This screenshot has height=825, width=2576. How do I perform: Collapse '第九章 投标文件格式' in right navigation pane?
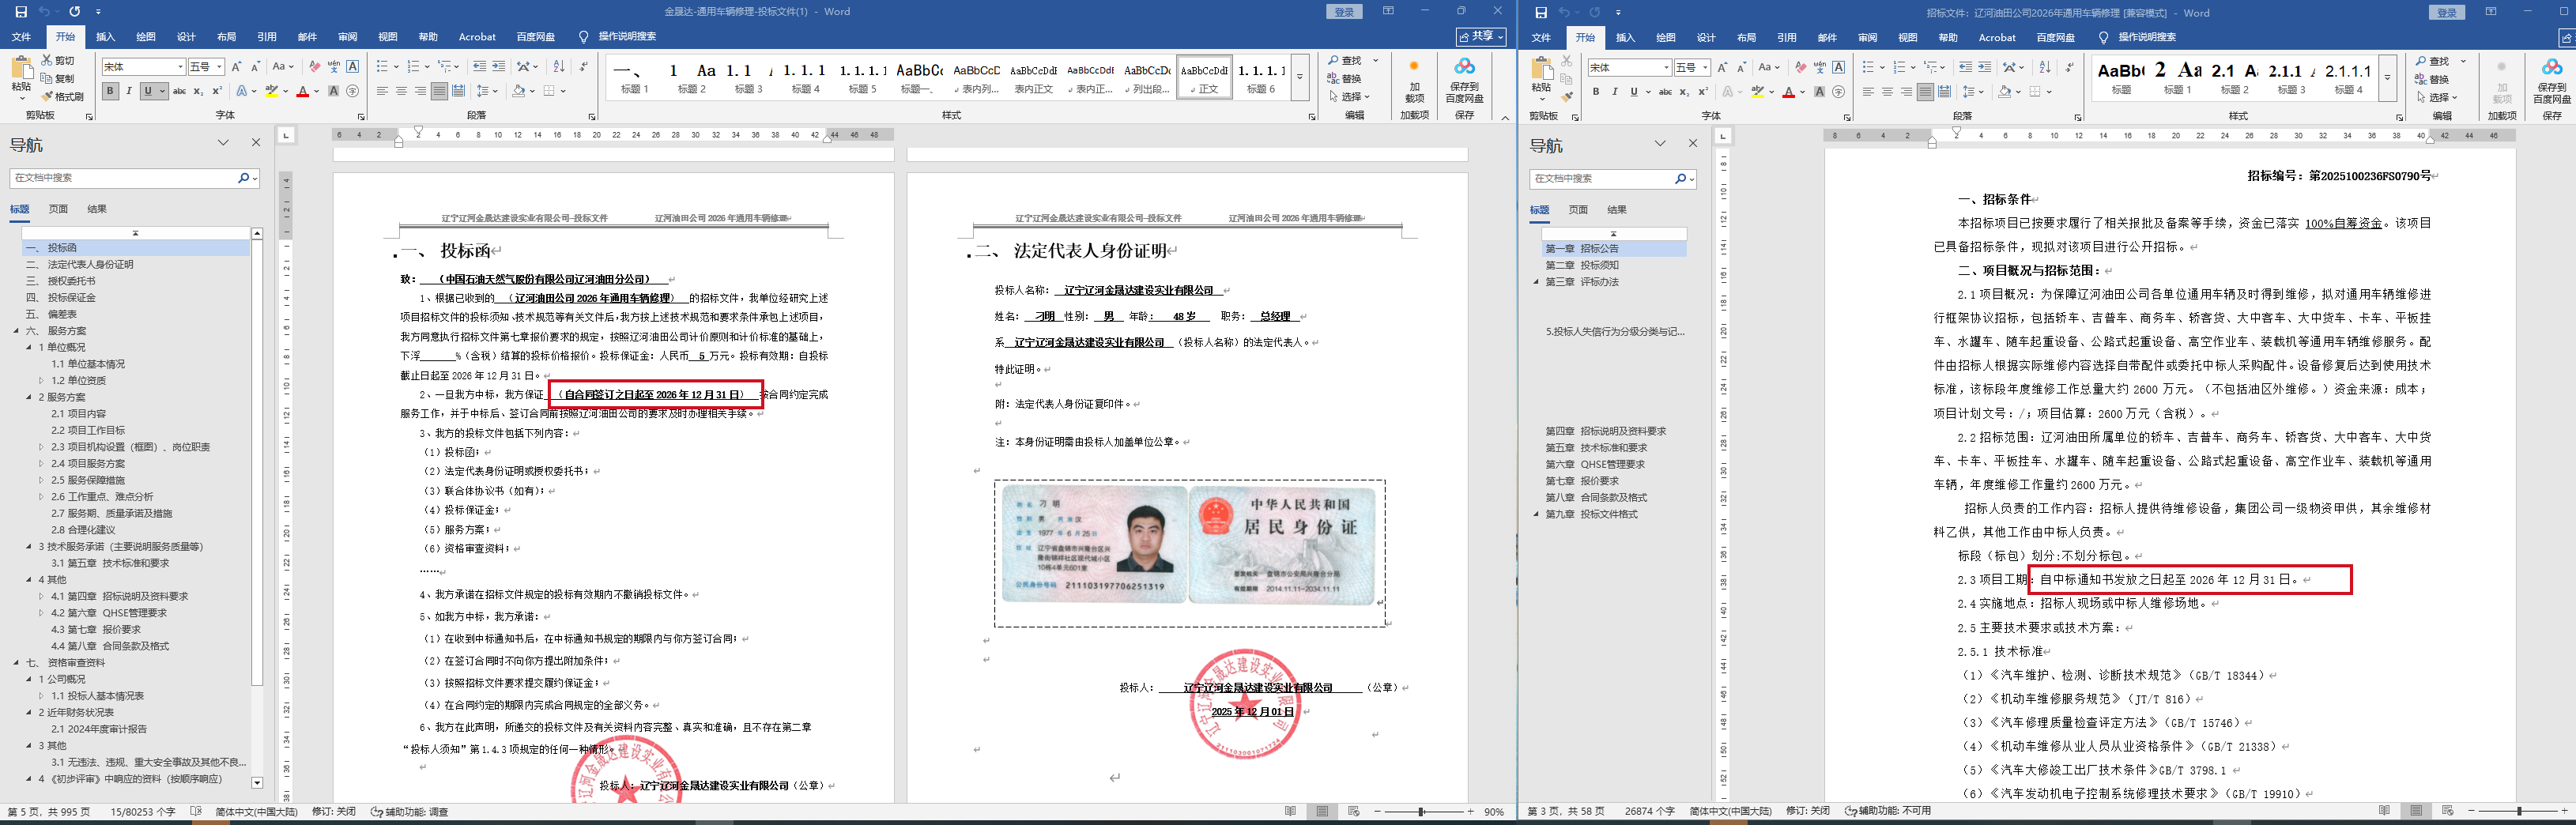click(x=1537, y=515)
